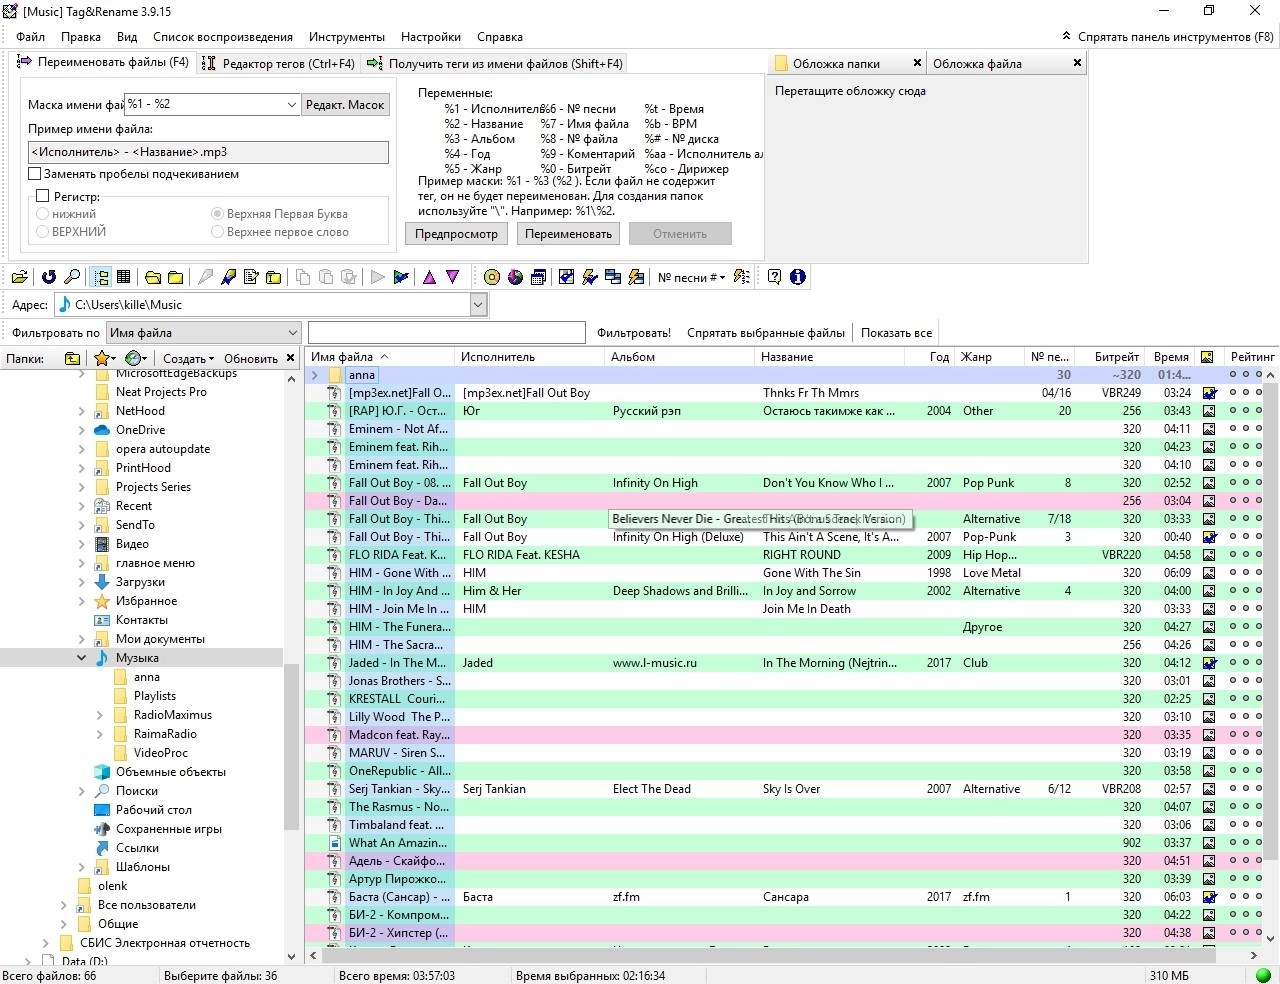This screenshot has width=1280, height=984.
Task: Click the blue pen edit tags icon
Action: click(x=228, y=277)
